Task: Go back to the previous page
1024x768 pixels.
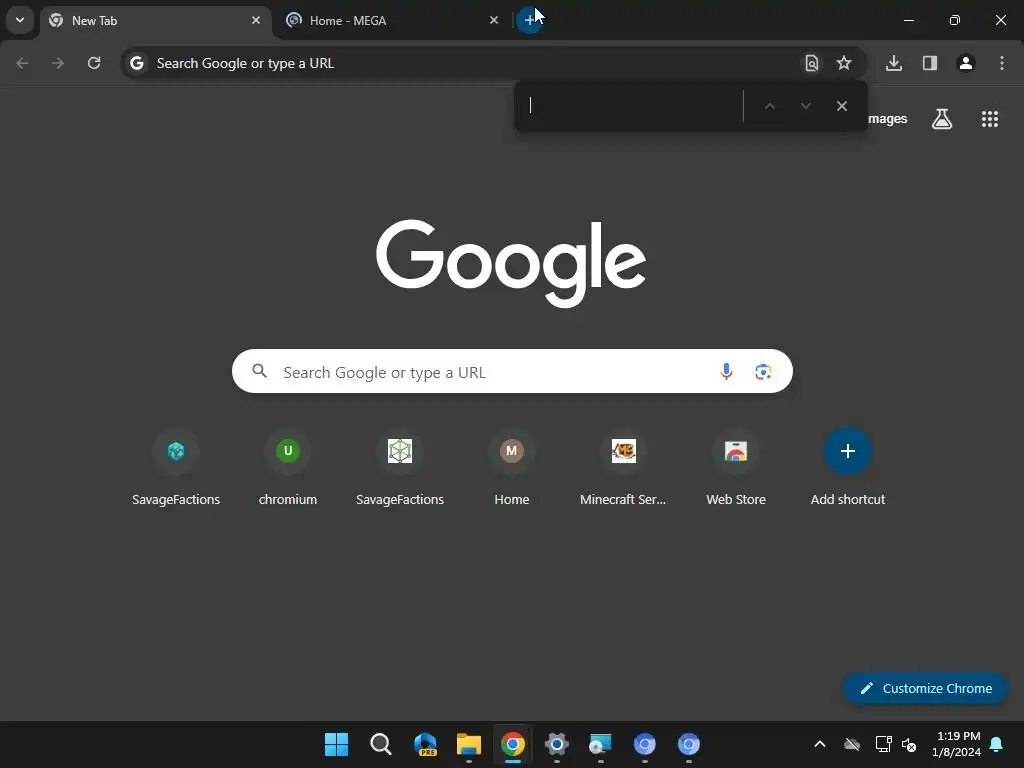Action: (22, 63)
